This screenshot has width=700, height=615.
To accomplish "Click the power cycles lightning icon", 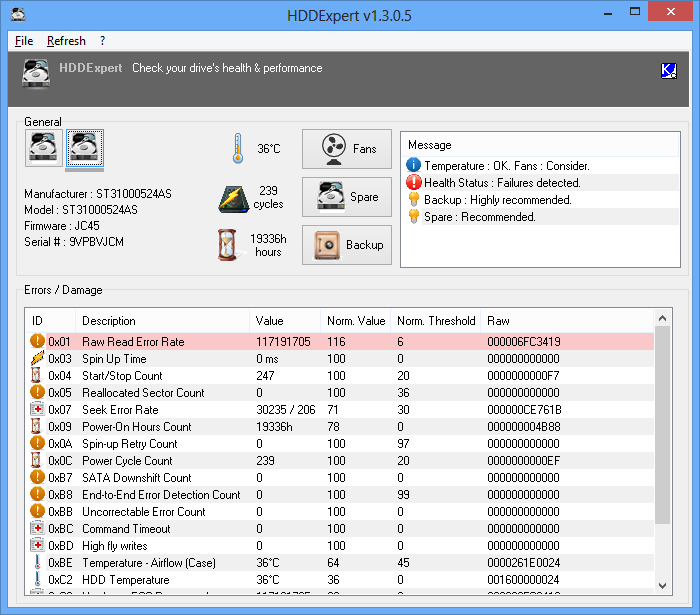I will pyautogui.click(x=233, y=199).
